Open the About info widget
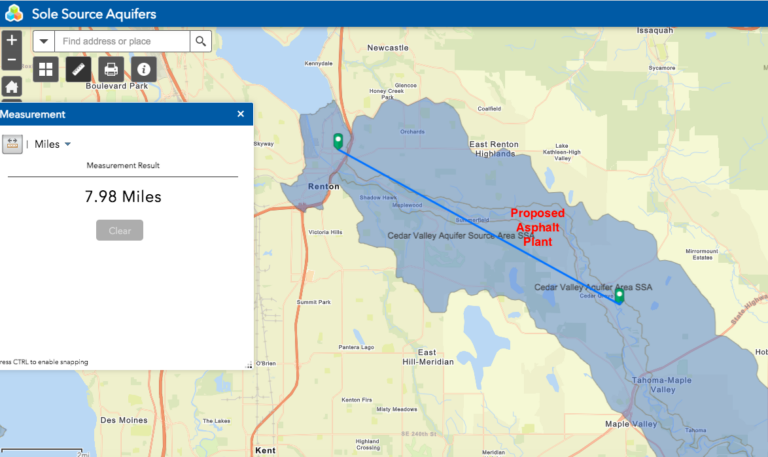 pos(144,69)
